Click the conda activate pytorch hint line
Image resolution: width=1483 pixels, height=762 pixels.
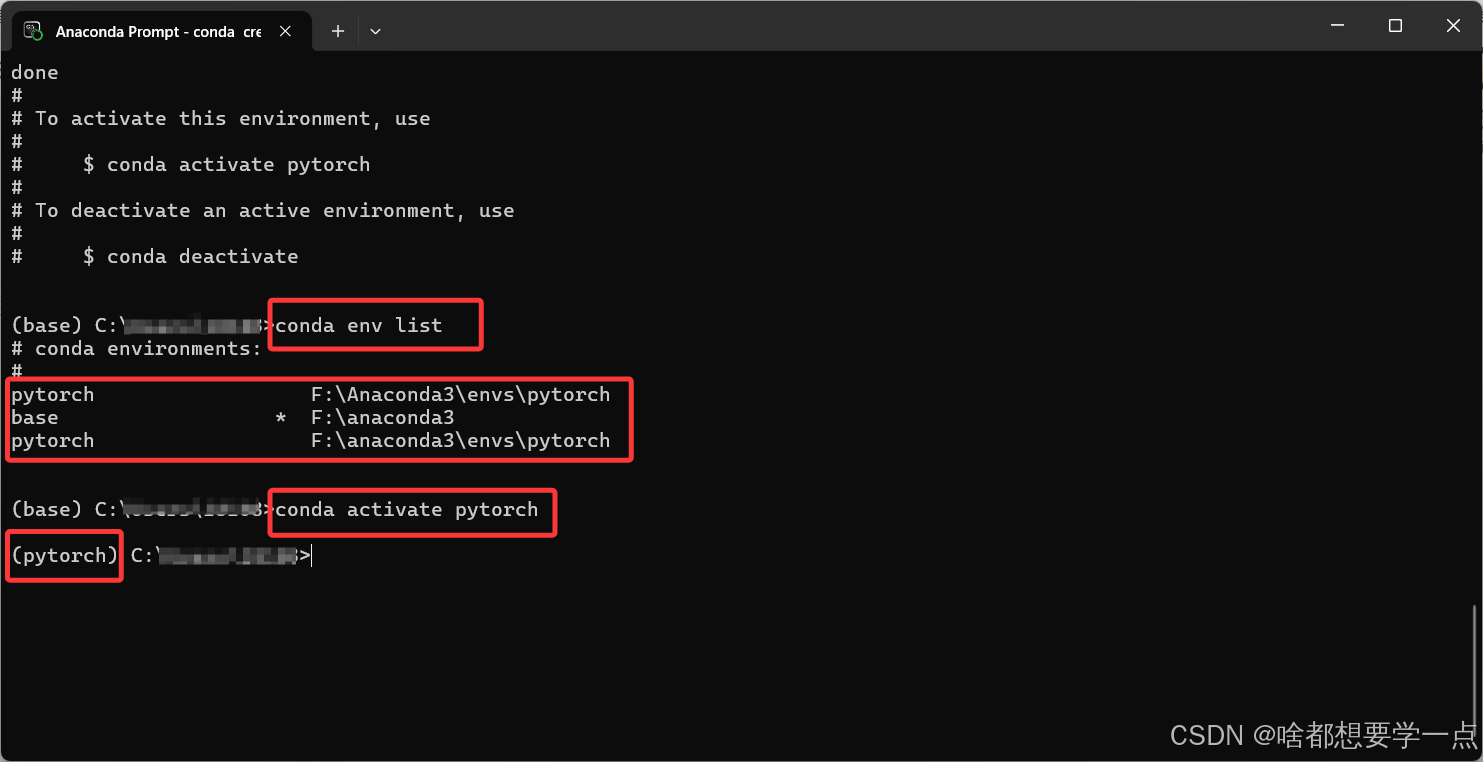227,163
